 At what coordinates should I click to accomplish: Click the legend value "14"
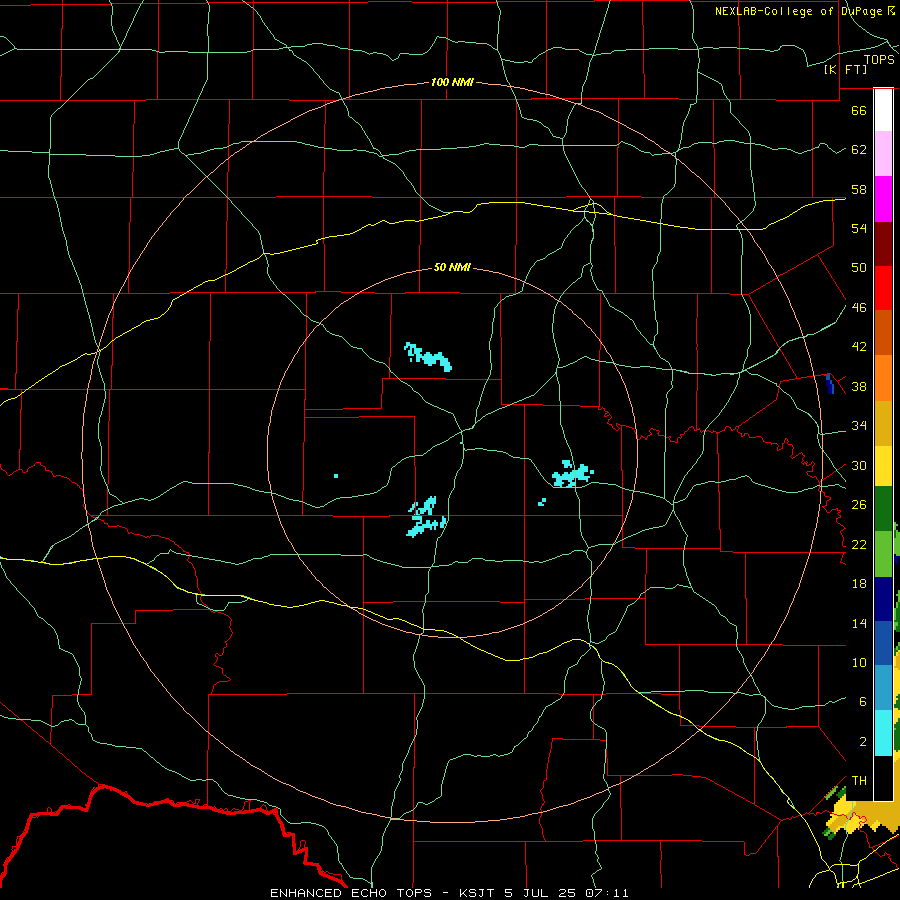[x=859, y=624]
